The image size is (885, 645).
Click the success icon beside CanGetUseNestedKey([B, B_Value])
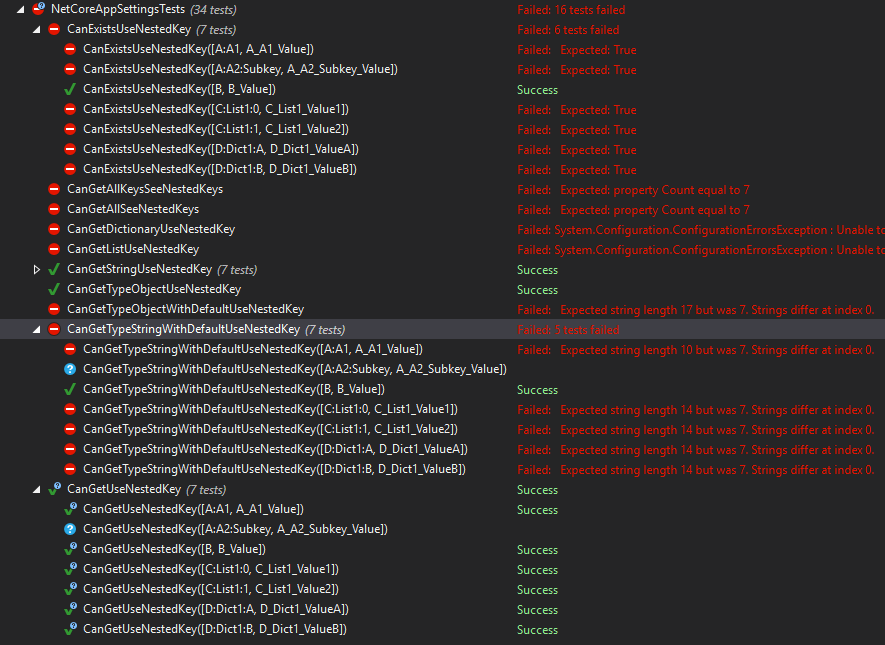[69, 549]
